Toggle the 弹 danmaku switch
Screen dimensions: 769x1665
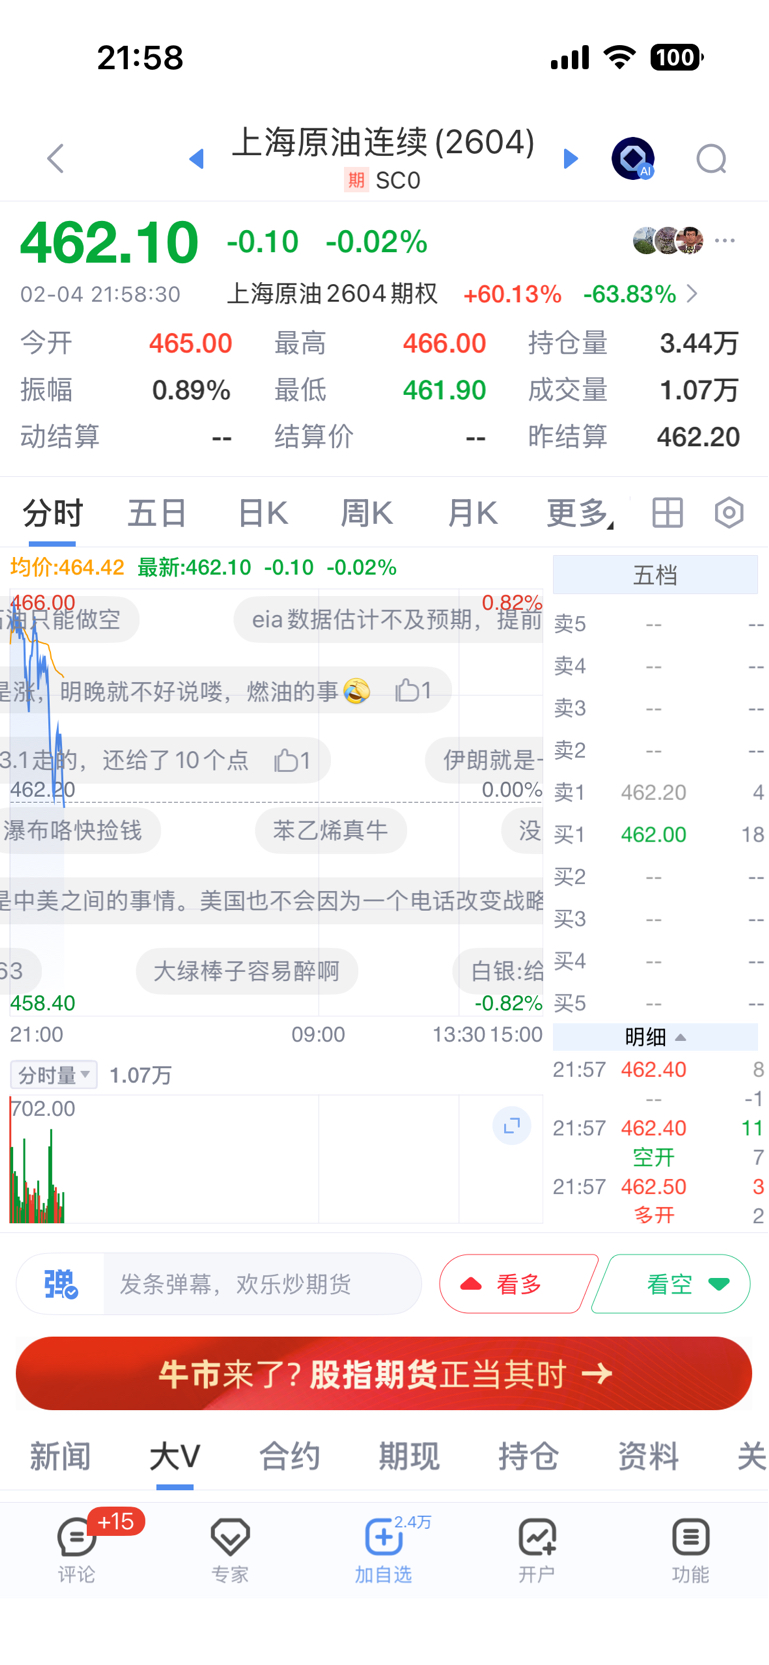pos(60,1284)
